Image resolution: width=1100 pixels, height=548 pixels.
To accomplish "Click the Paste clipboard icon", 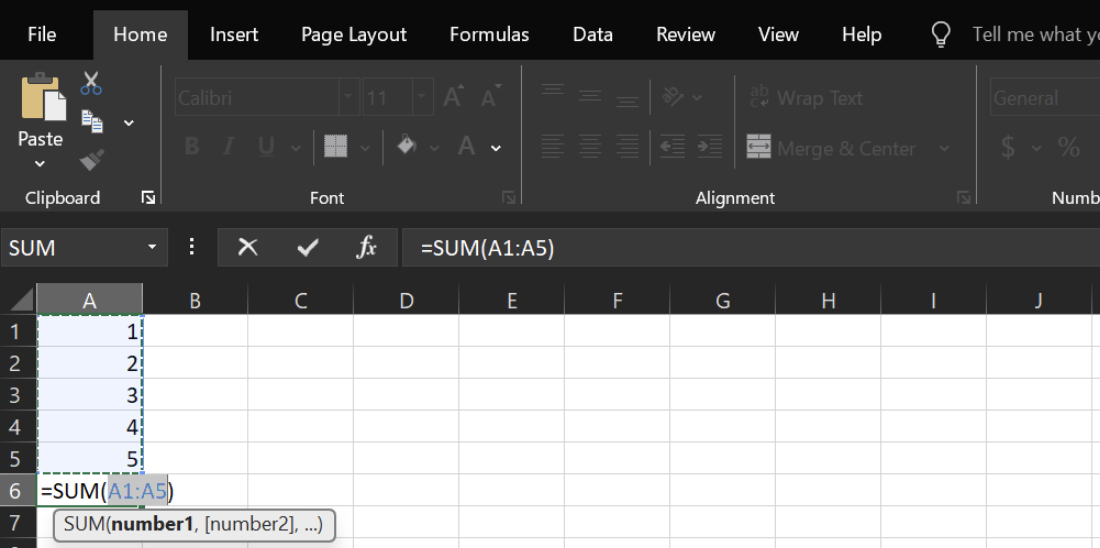I will click(43, 96).
